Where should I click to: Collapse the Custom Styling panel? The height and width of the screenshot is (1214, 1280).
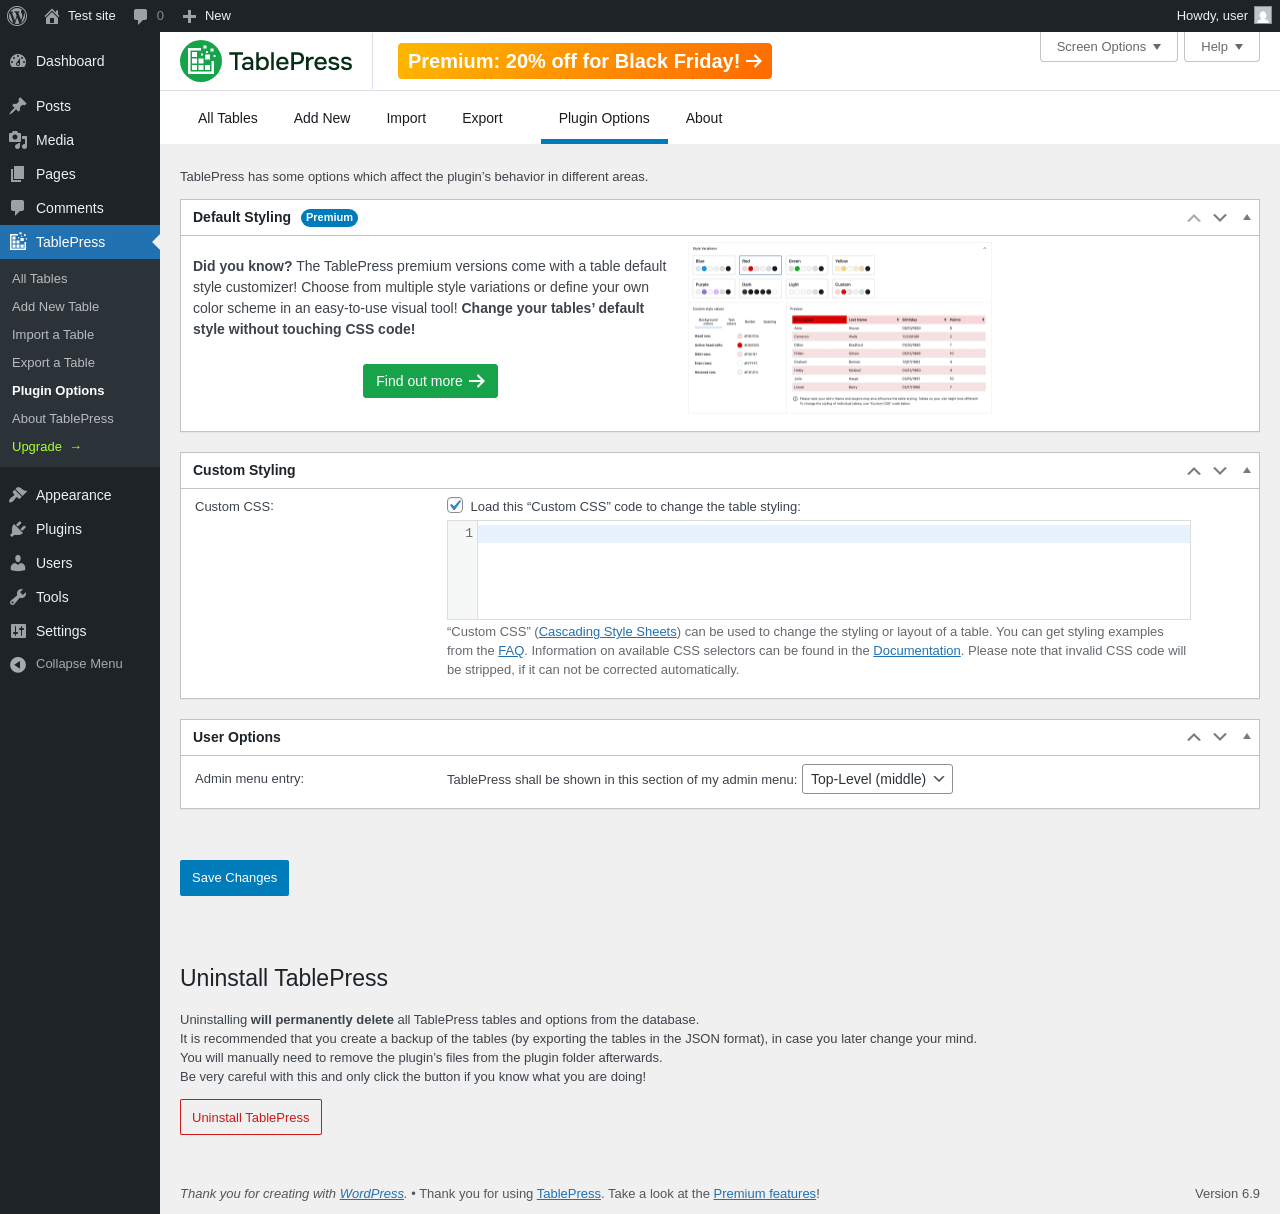(1247, 470)
